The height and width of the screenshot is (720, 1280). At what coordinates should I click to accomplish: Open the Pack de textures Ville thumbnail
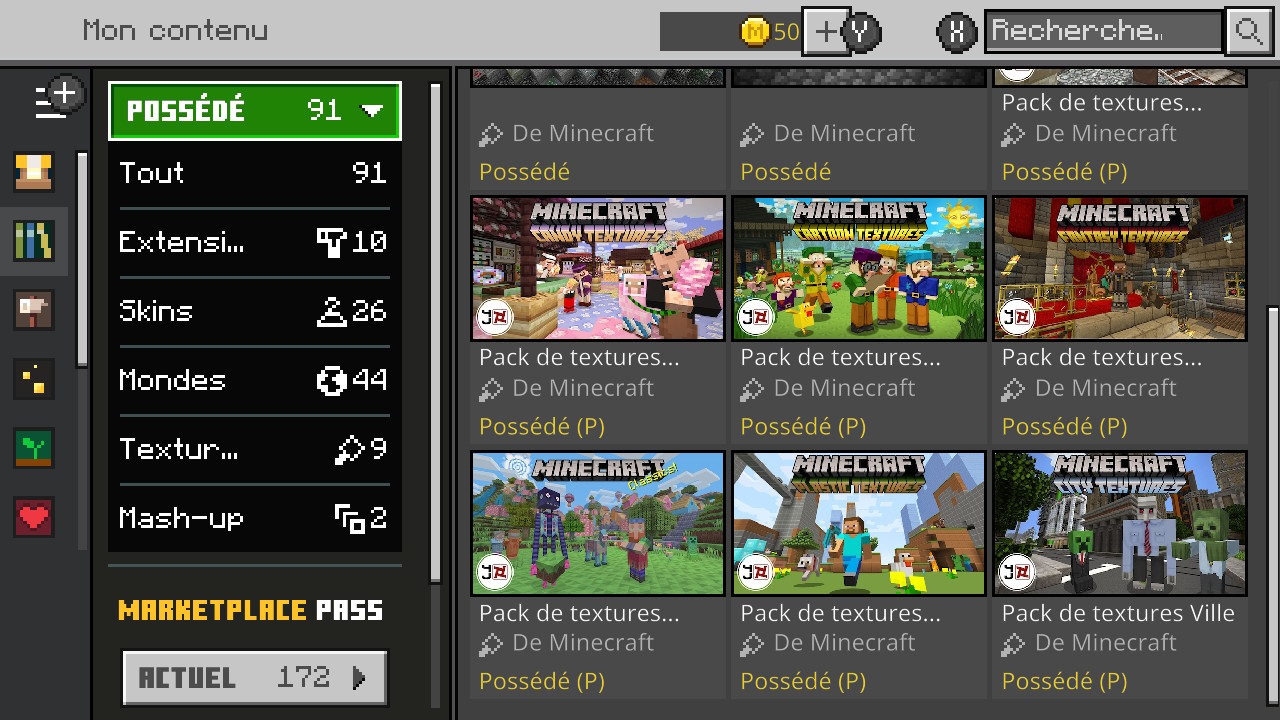pos(1120,523)
